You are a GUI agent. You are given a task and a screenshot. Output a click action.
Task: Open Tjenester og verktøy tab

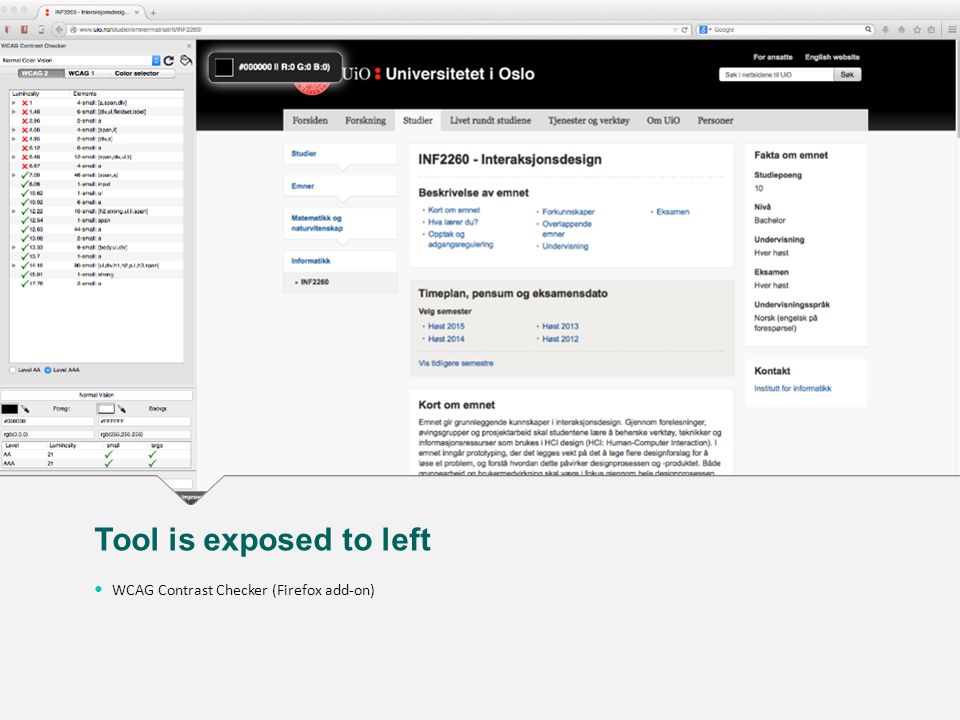pyautogui.click(x=588, y=121)
